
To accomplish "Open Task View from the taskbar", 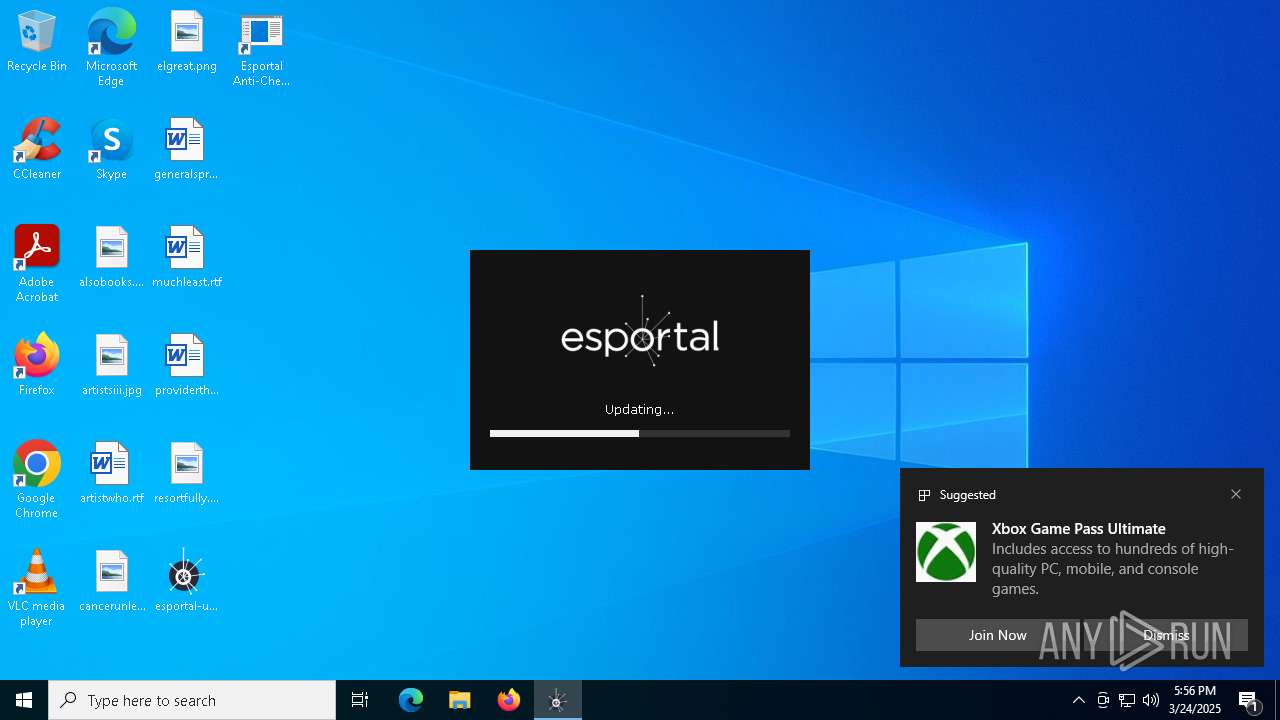I will [x=360, y=700].
